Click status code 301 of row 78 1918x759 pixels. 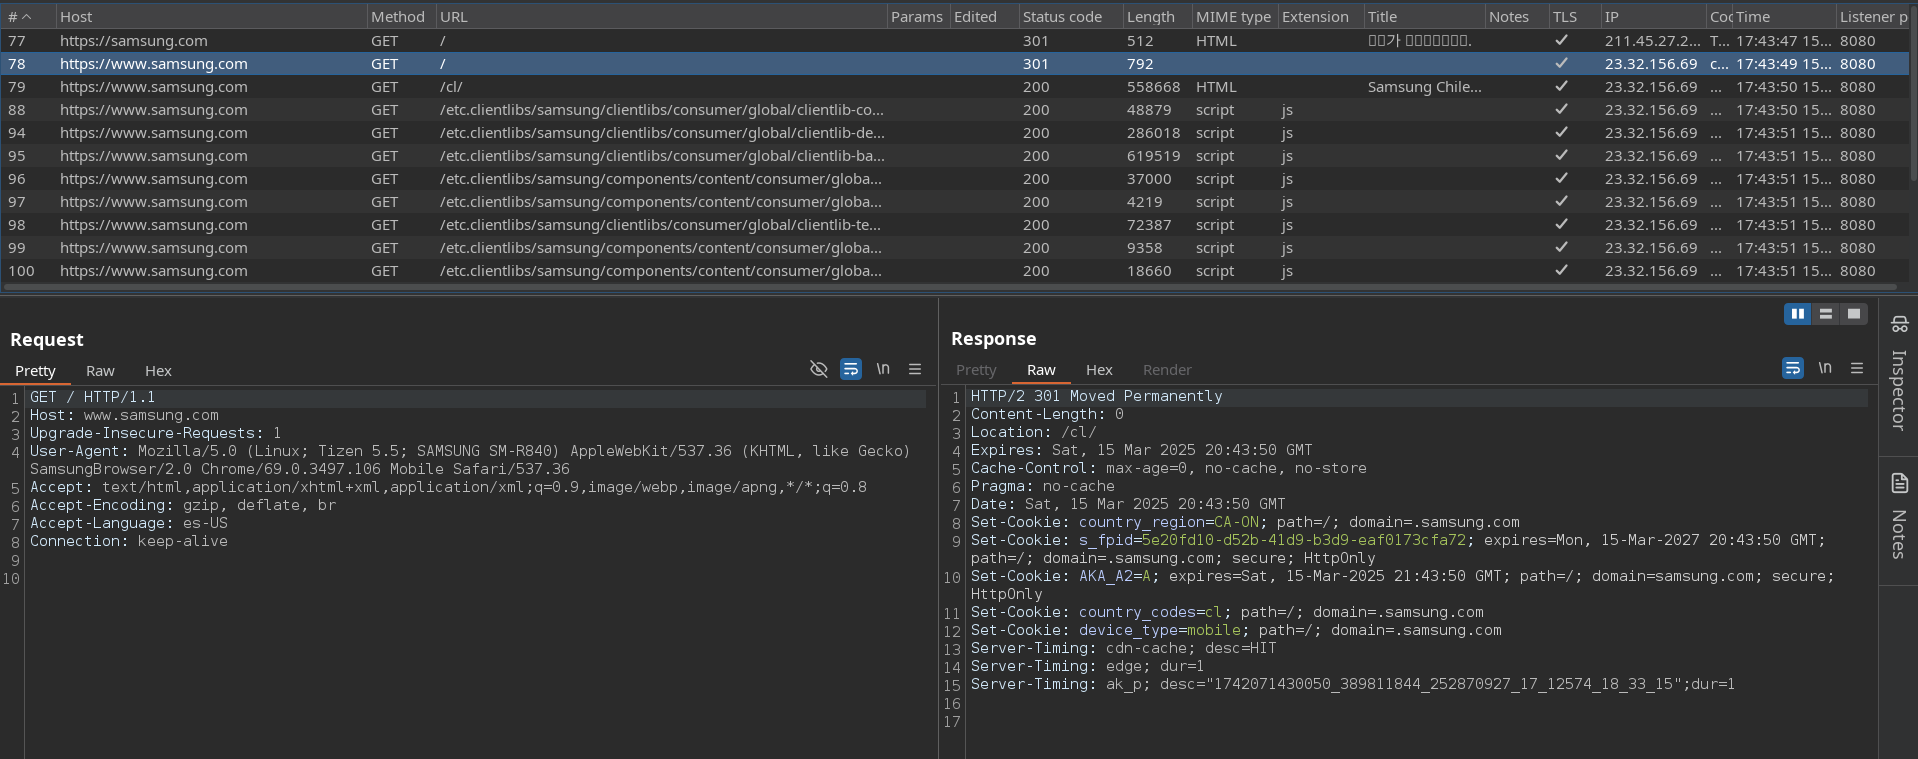tap(1035, 64)
